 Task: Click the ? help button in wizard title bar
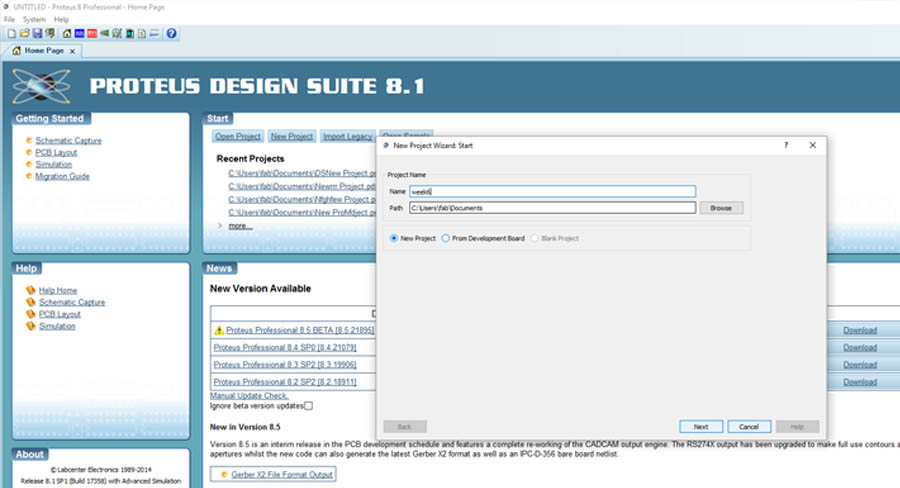pos(786,145)
